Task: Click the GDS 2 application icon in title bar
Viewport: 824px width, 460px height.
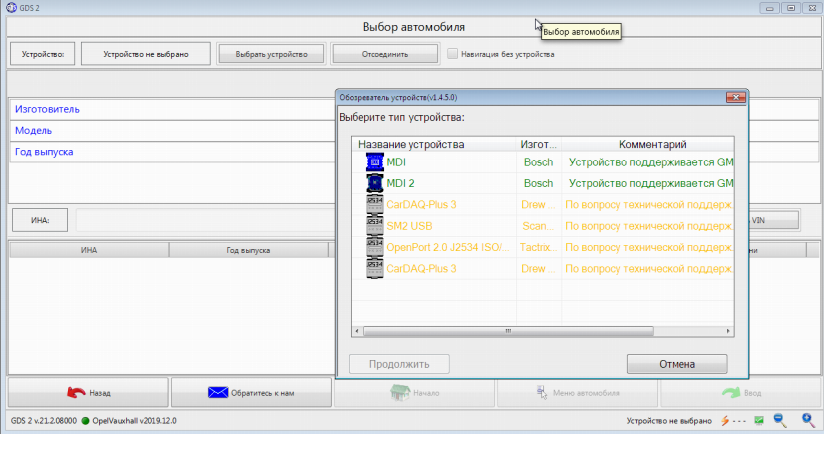Action: [x=12, y=7]
